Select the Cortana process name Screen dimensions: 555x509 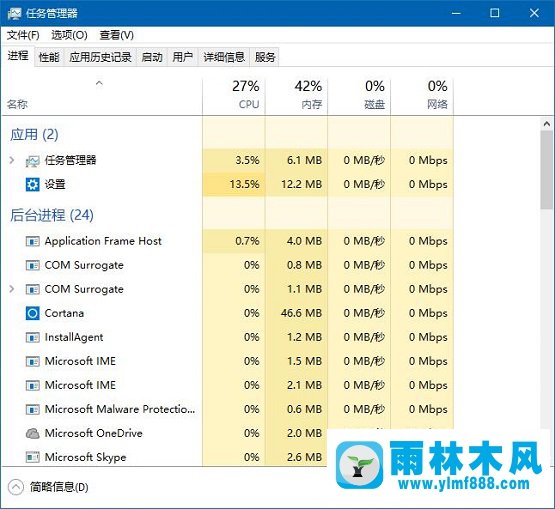[64, 313]
